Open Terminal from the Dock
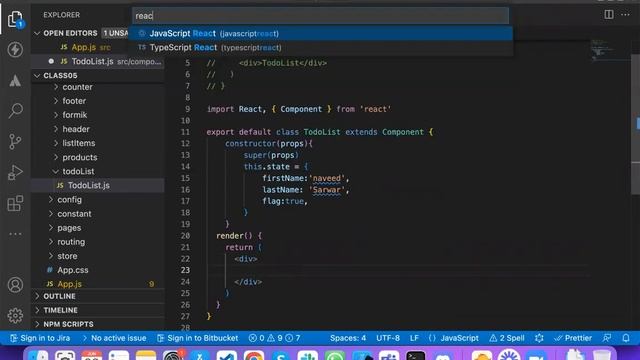This screenshot has height=360, width=640. [416, 356]
